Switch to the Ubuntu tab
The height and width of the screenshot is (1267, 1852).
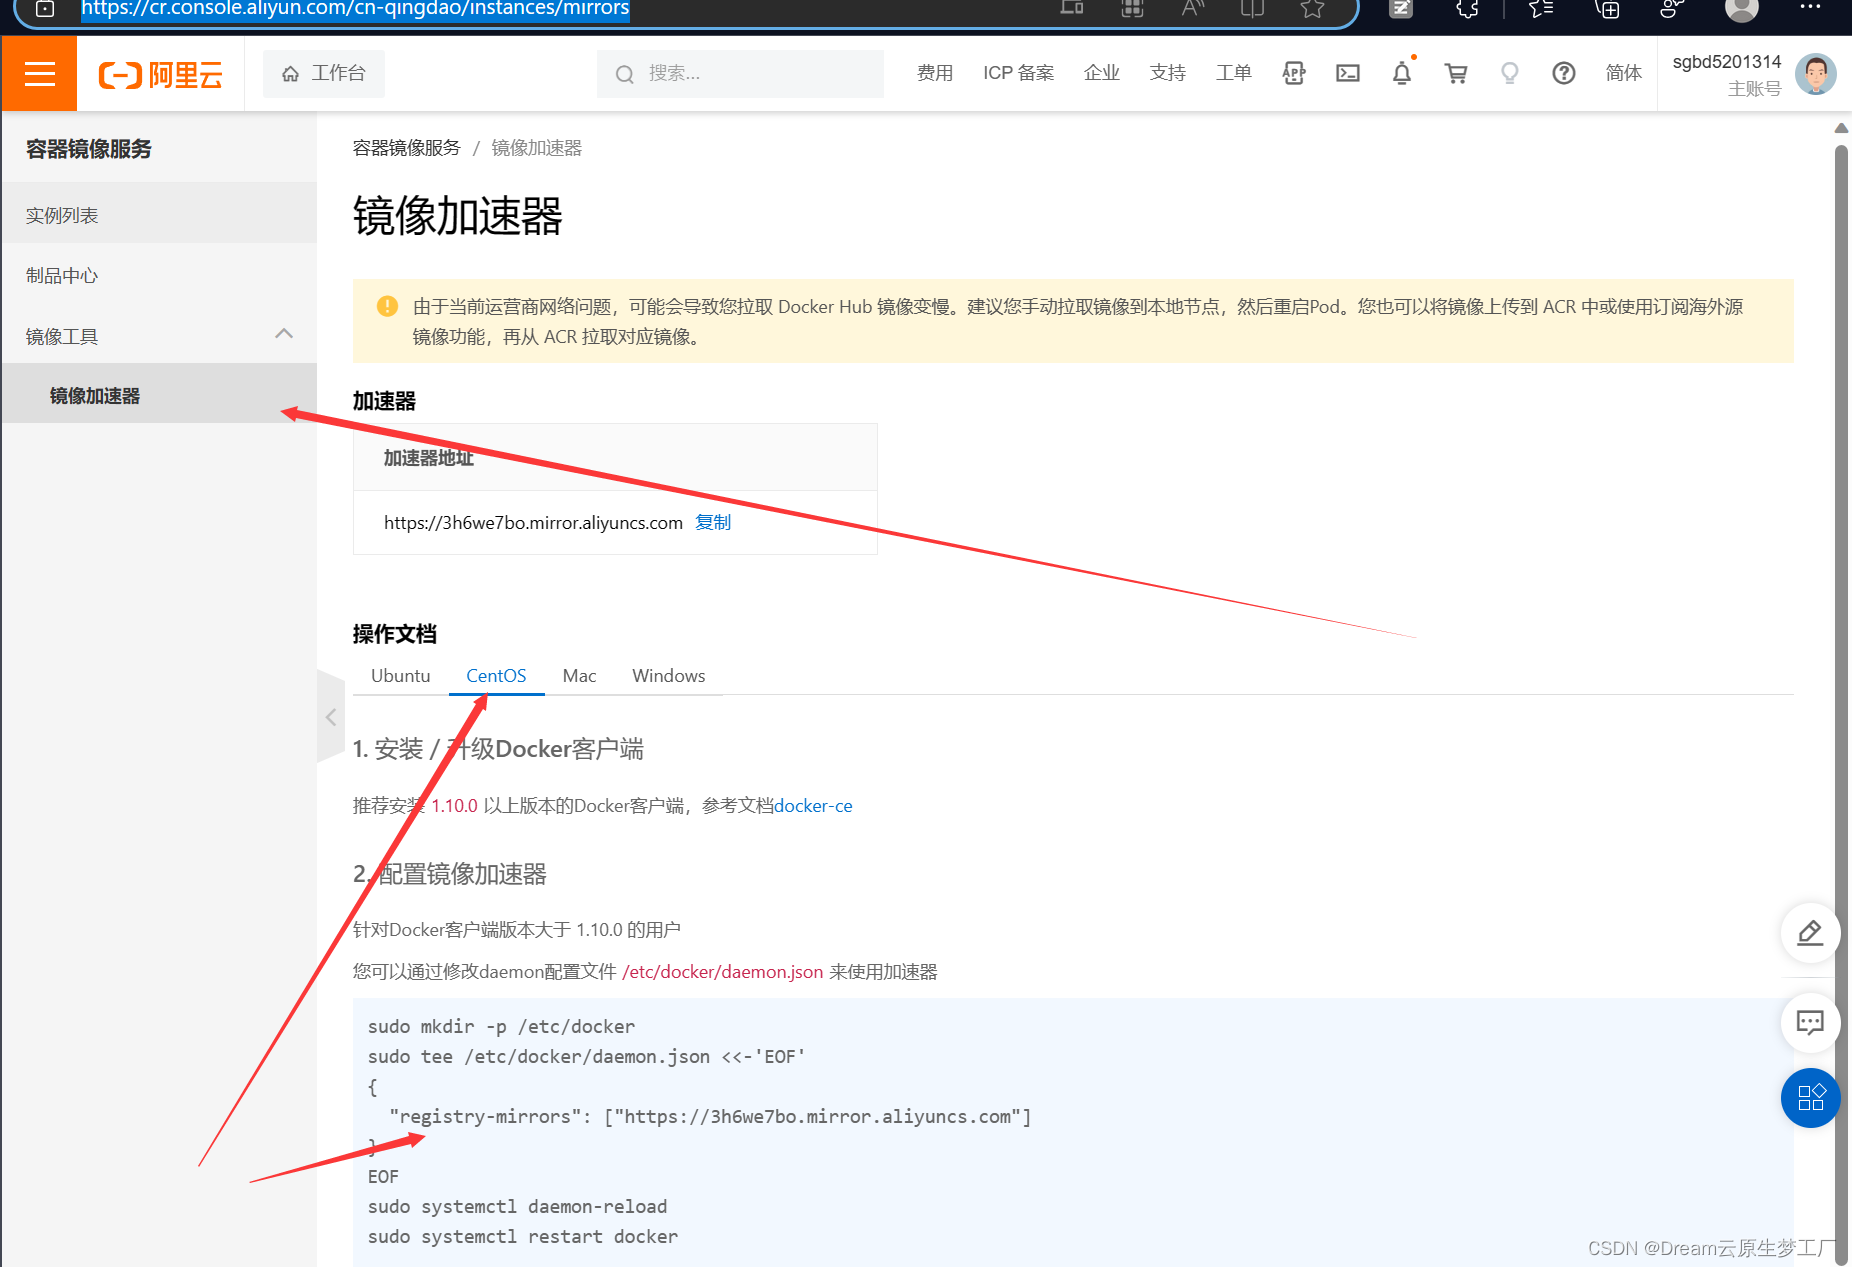tap(400, 675)
